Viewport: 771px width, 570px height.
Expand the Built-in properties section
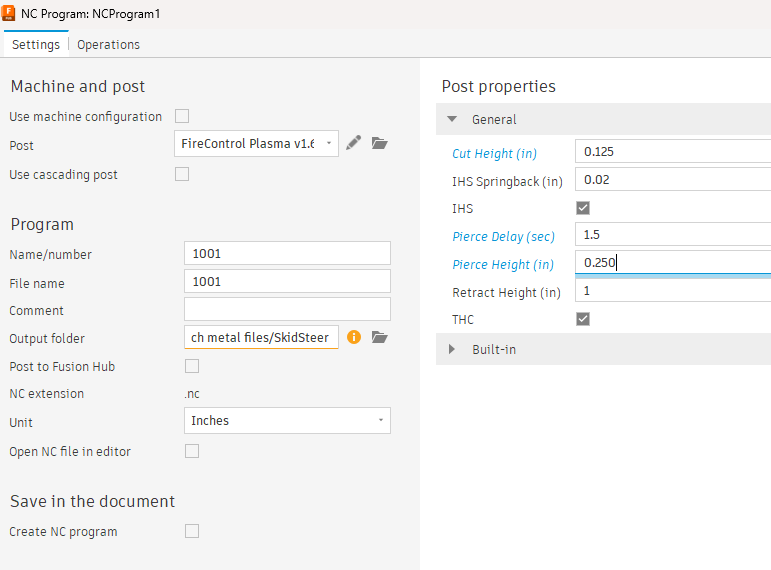click(452, 349)
